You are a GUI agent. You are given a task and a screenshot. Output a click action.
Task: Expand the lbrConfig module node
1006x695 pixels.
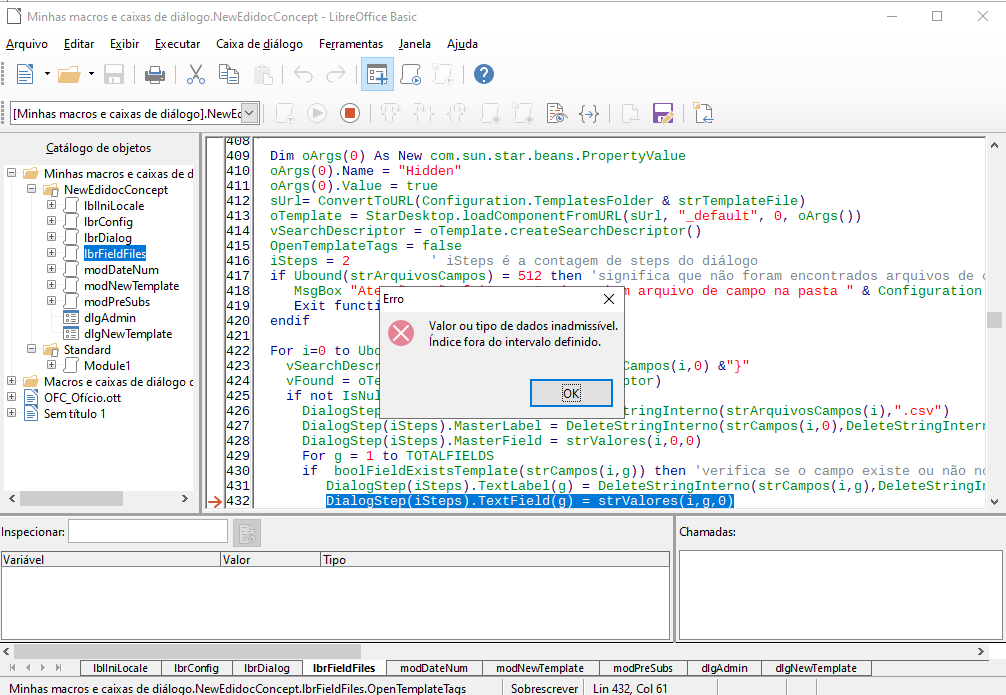pos(51,221)
